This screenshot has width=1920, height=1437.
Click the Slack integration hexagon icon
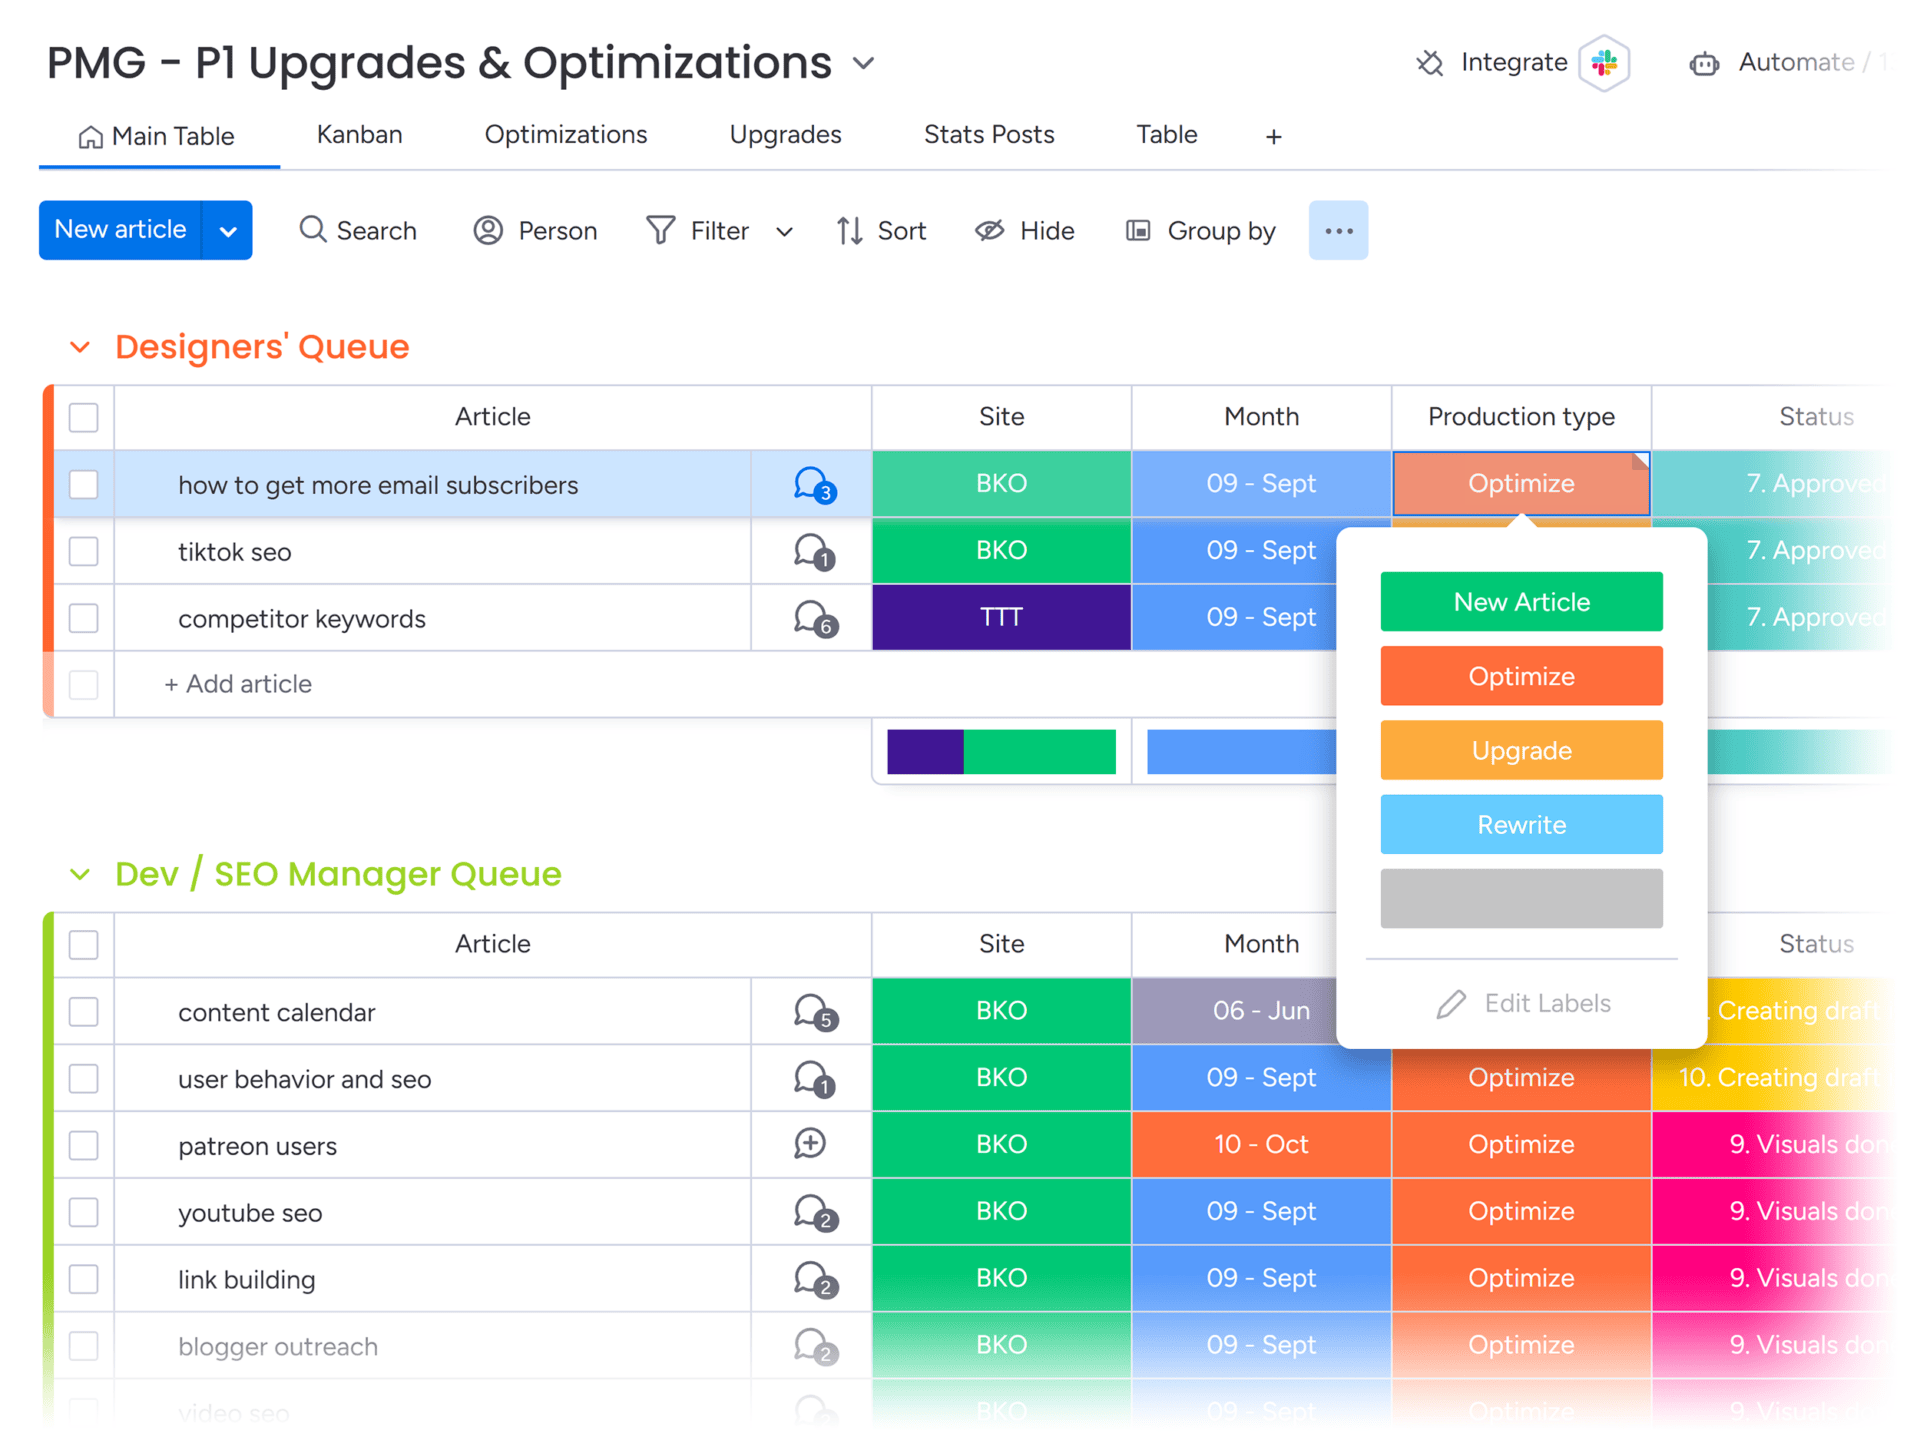pos(1604,62)
